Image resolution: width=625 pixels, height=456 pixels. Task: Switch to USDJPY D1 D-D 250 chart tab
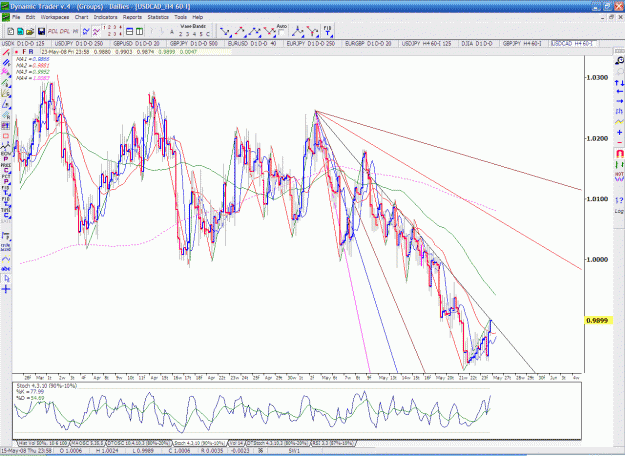(x=79, y=43)
